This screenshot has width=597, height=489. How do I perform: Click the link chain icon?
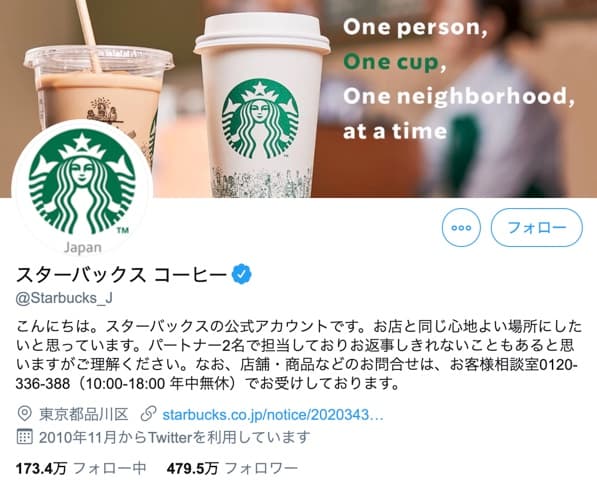click(148, 414)
